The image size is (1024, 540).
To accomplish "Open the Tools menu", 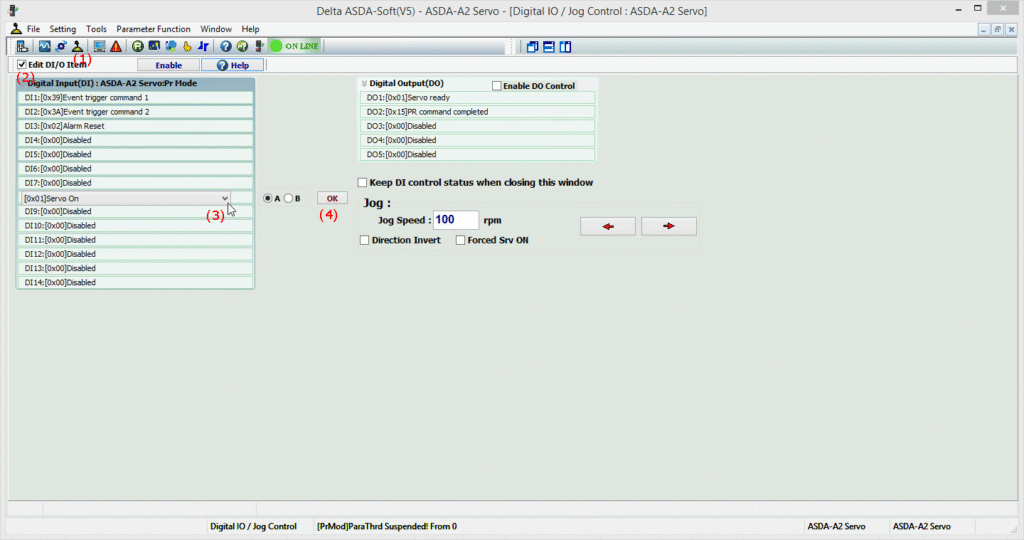I will 96,29.
